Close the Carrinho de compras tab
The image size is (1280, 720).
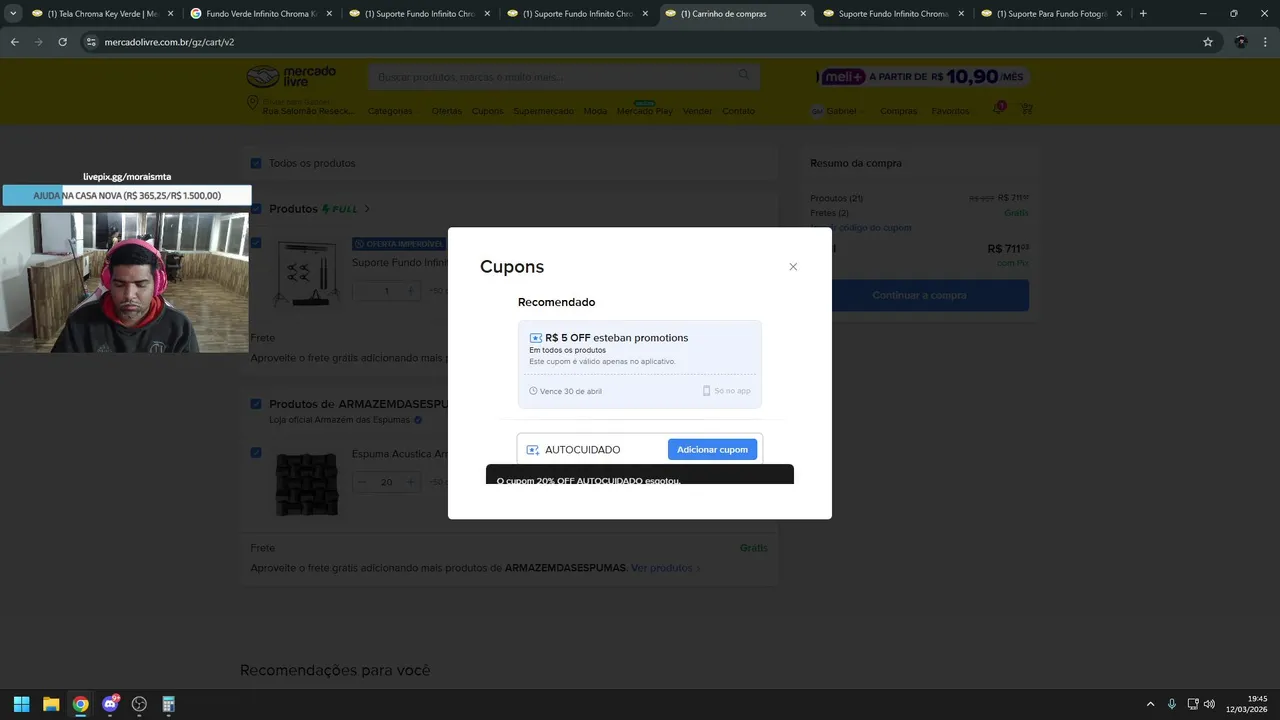pyautogui.click(x=803, y=14)
